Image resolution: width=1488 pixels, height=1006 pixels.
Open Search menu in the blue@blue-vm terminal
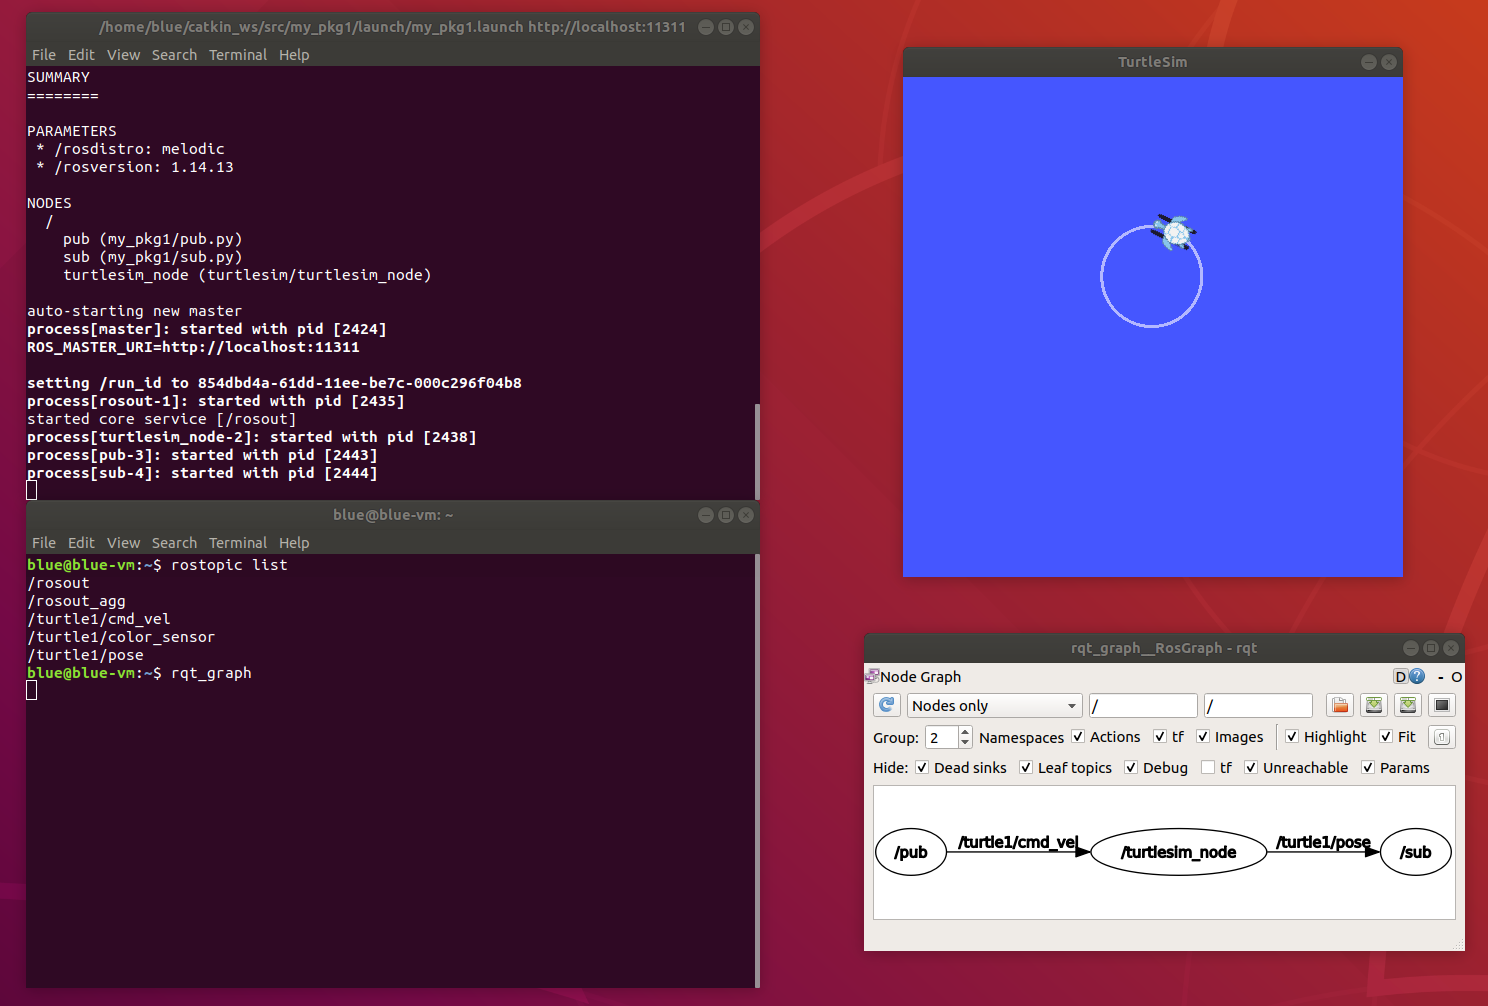click(x=174, y=543)
